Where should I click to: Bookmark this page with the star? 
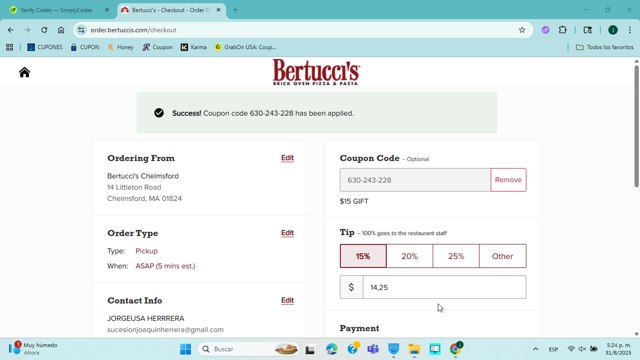[x=522, y=30]
